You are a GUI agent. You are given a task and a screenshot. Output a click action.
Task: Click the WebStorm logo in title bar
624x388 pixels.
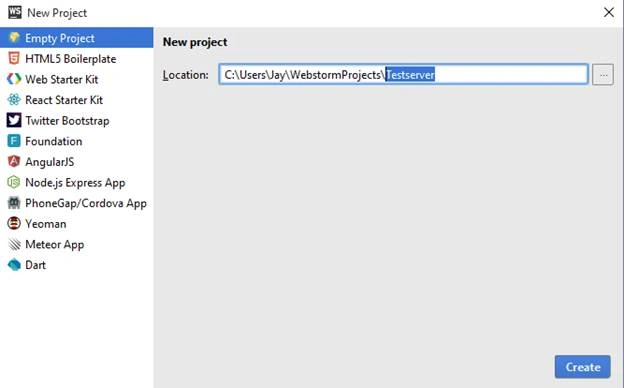(x=15, y=12)
